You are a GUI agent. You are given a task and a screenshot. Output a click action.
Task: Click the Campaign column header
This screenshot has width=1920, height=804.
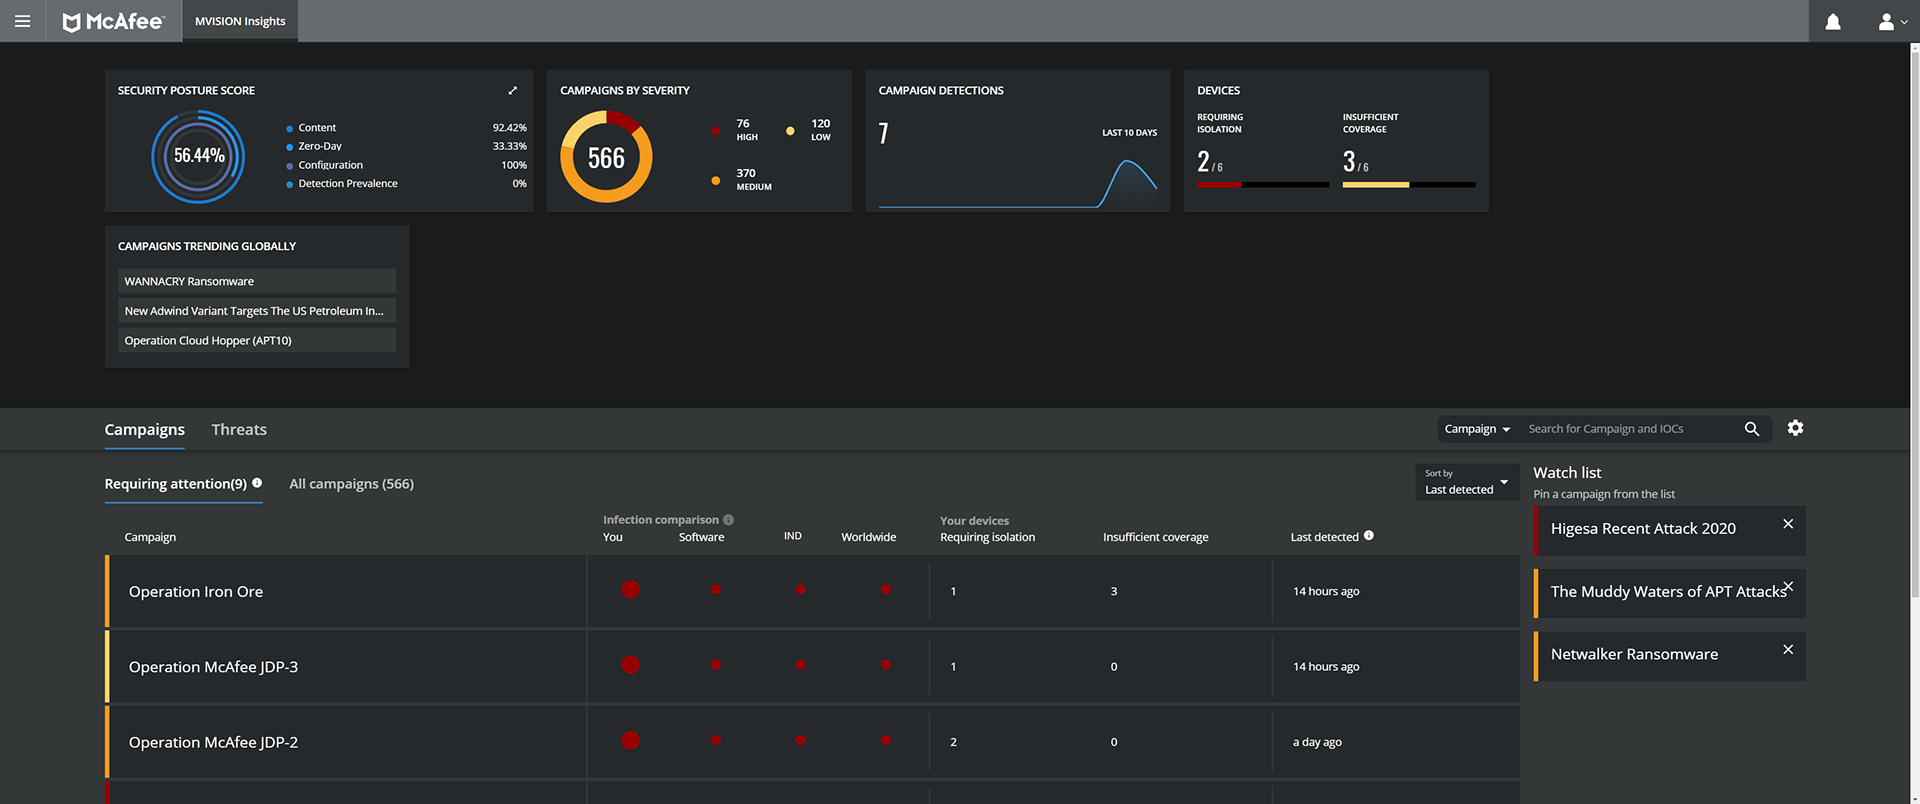pos(150,537)
